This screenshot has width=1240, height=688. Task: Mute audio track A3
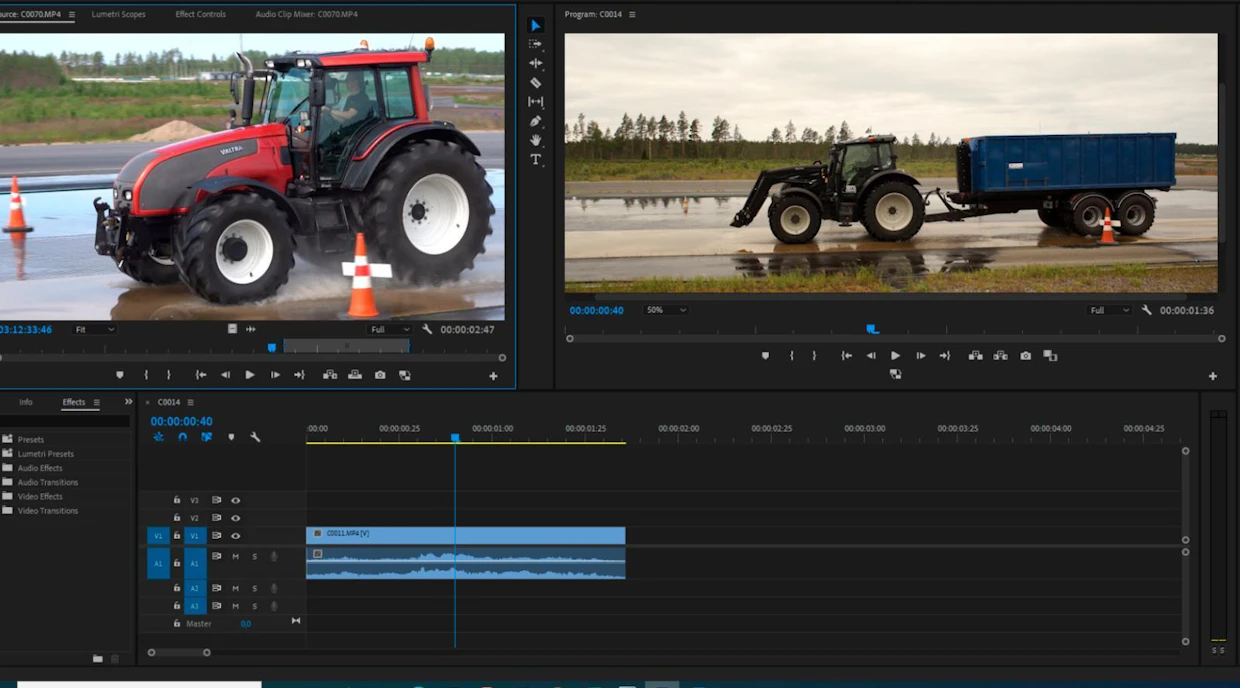point(236,606)
